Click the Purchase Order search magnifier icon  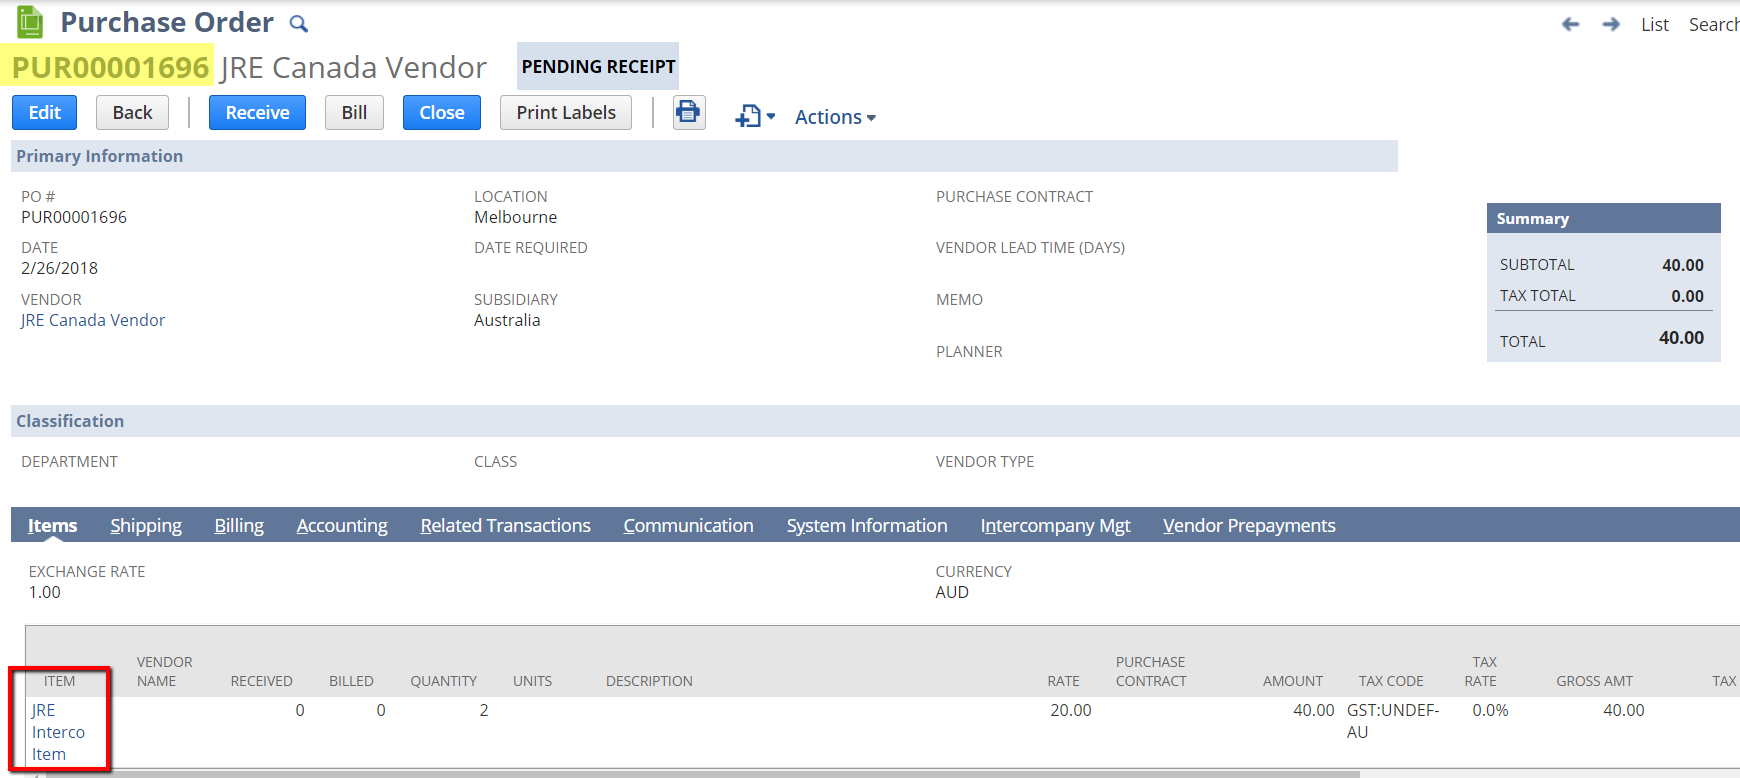pyautogui.click(x=298, y=24)
